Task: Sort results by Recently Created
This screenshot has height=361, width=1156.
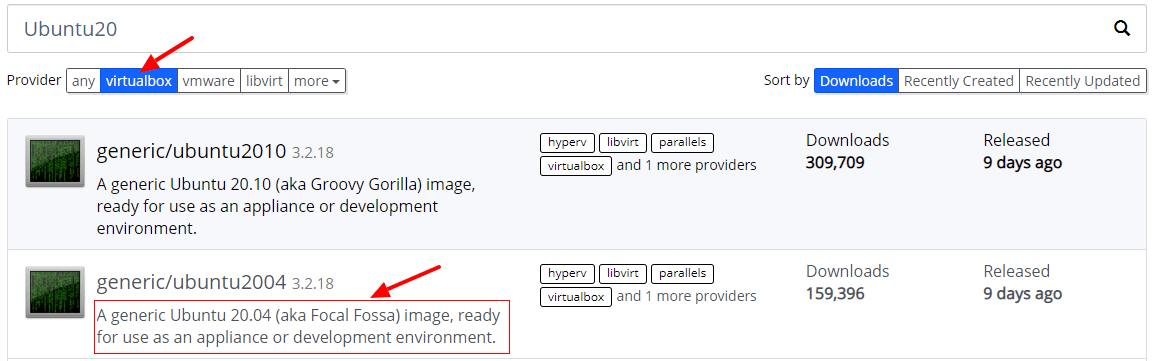Action: point(958,81)
